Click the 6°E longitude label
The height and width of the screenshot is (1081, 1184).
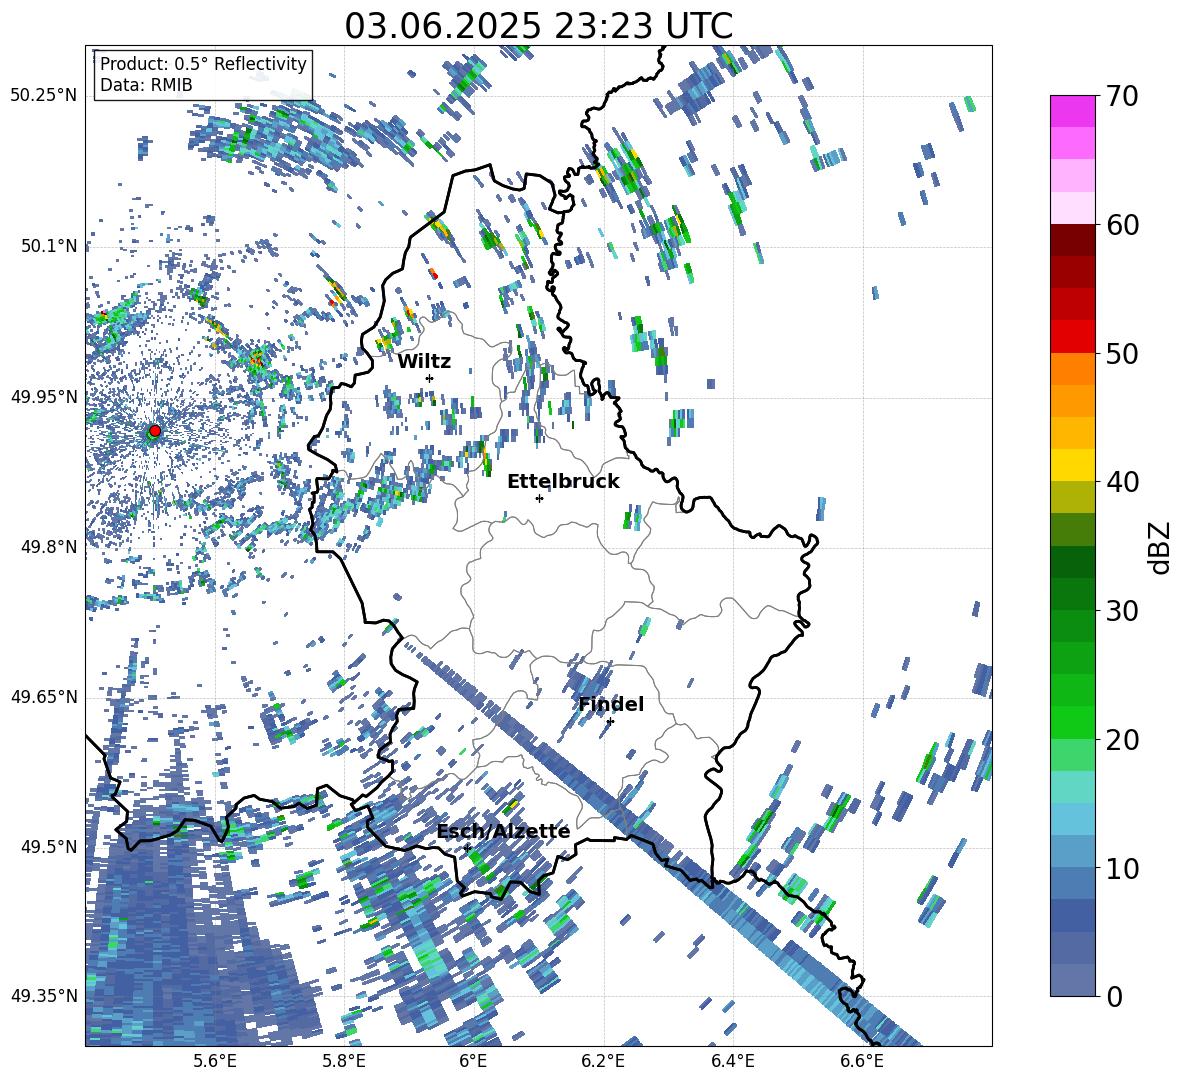click(x=473, y=1061)
